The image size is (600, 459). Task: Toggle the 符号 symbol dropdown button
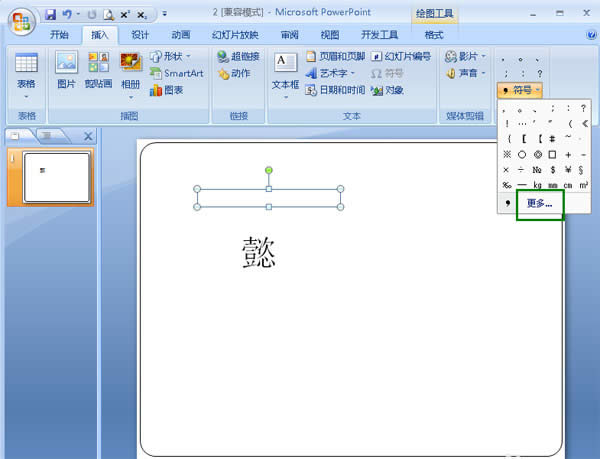click(x=521, y=90)
